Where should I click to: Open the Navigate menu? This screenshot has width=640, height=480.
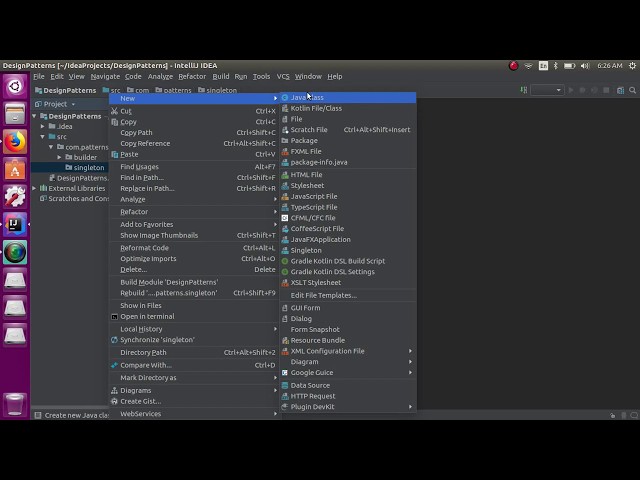click(105, 77)
